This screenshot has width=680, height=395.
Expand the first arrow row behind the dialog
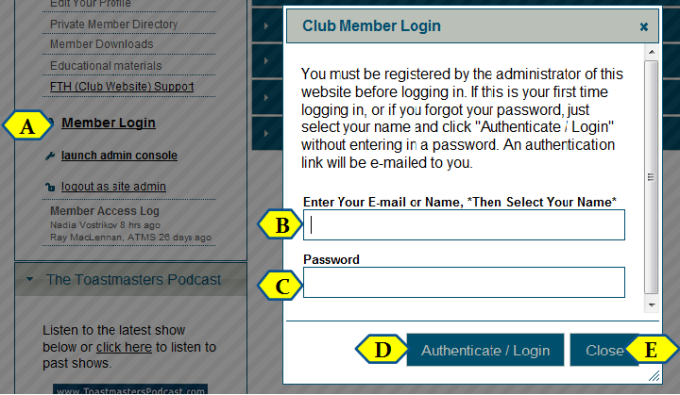266,26
